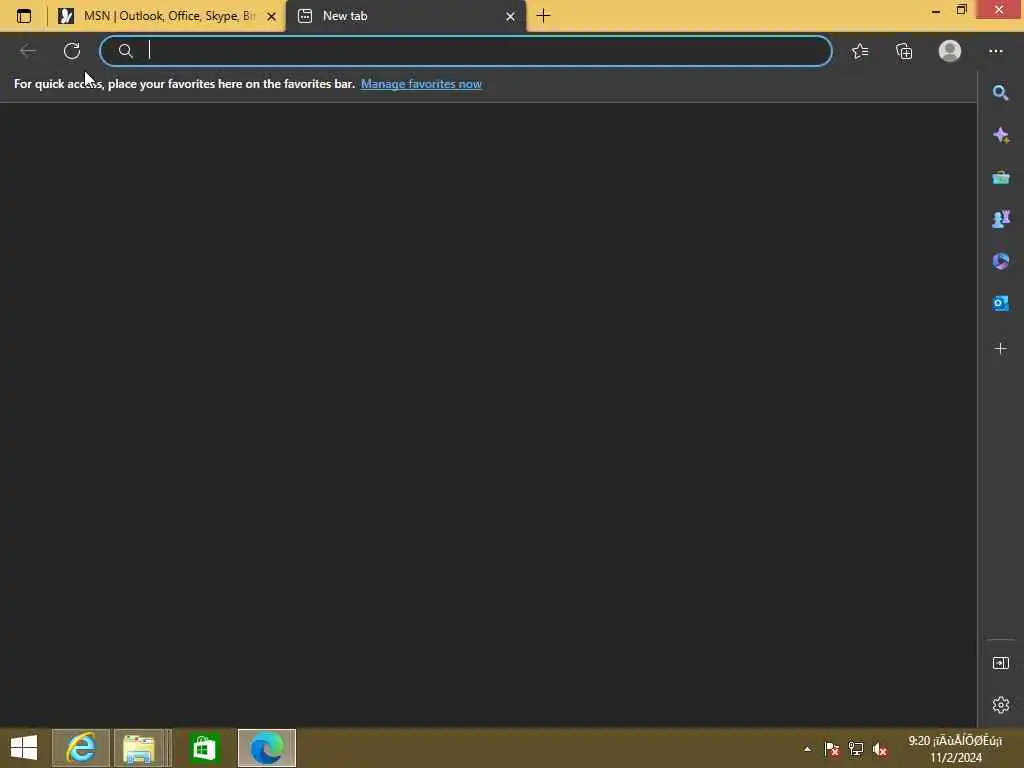
Task: Open sidebar Discover sparkle icon
Action: coord(1000,135)
